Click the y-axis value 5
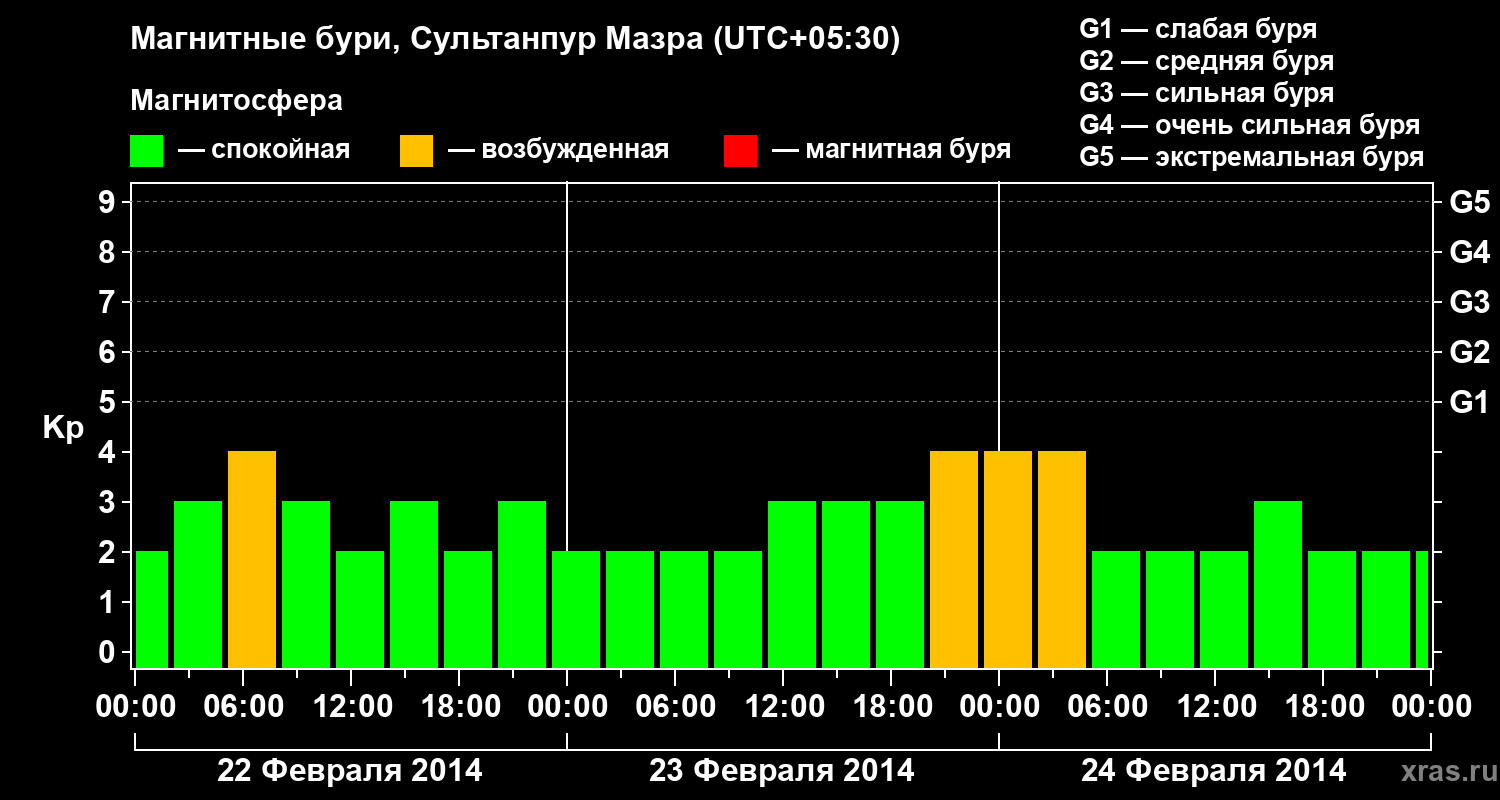The image size is (1500, 800). pos(108,402)
